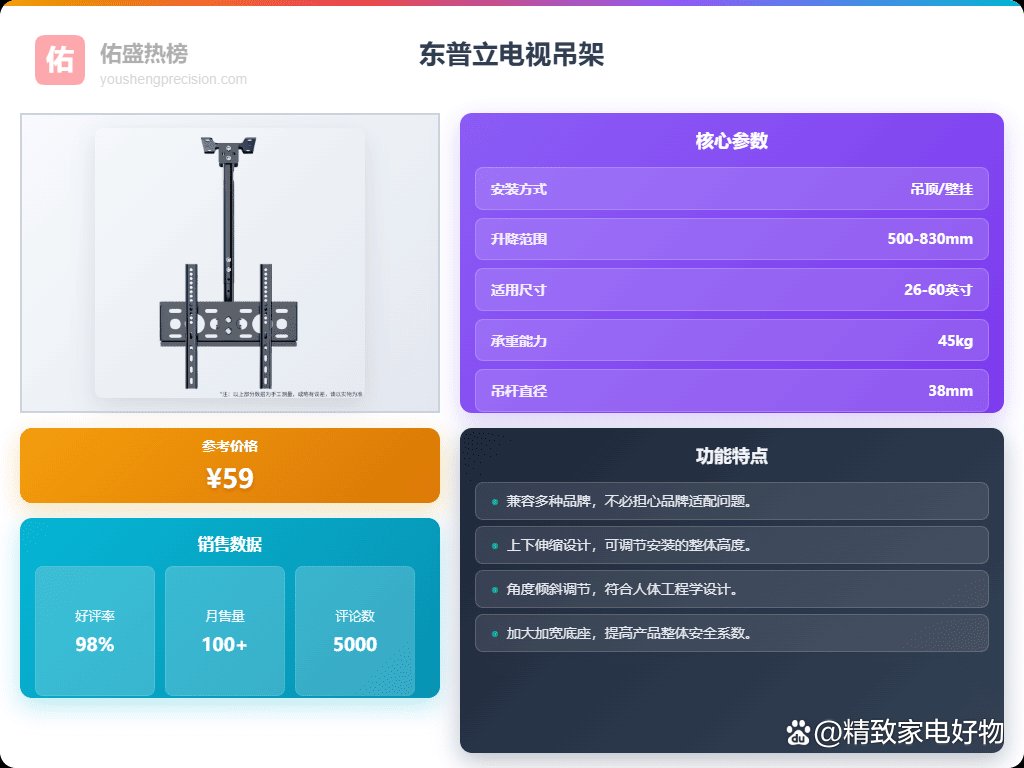Click the Baidu paw watermark icon

(x=798, y=734)
